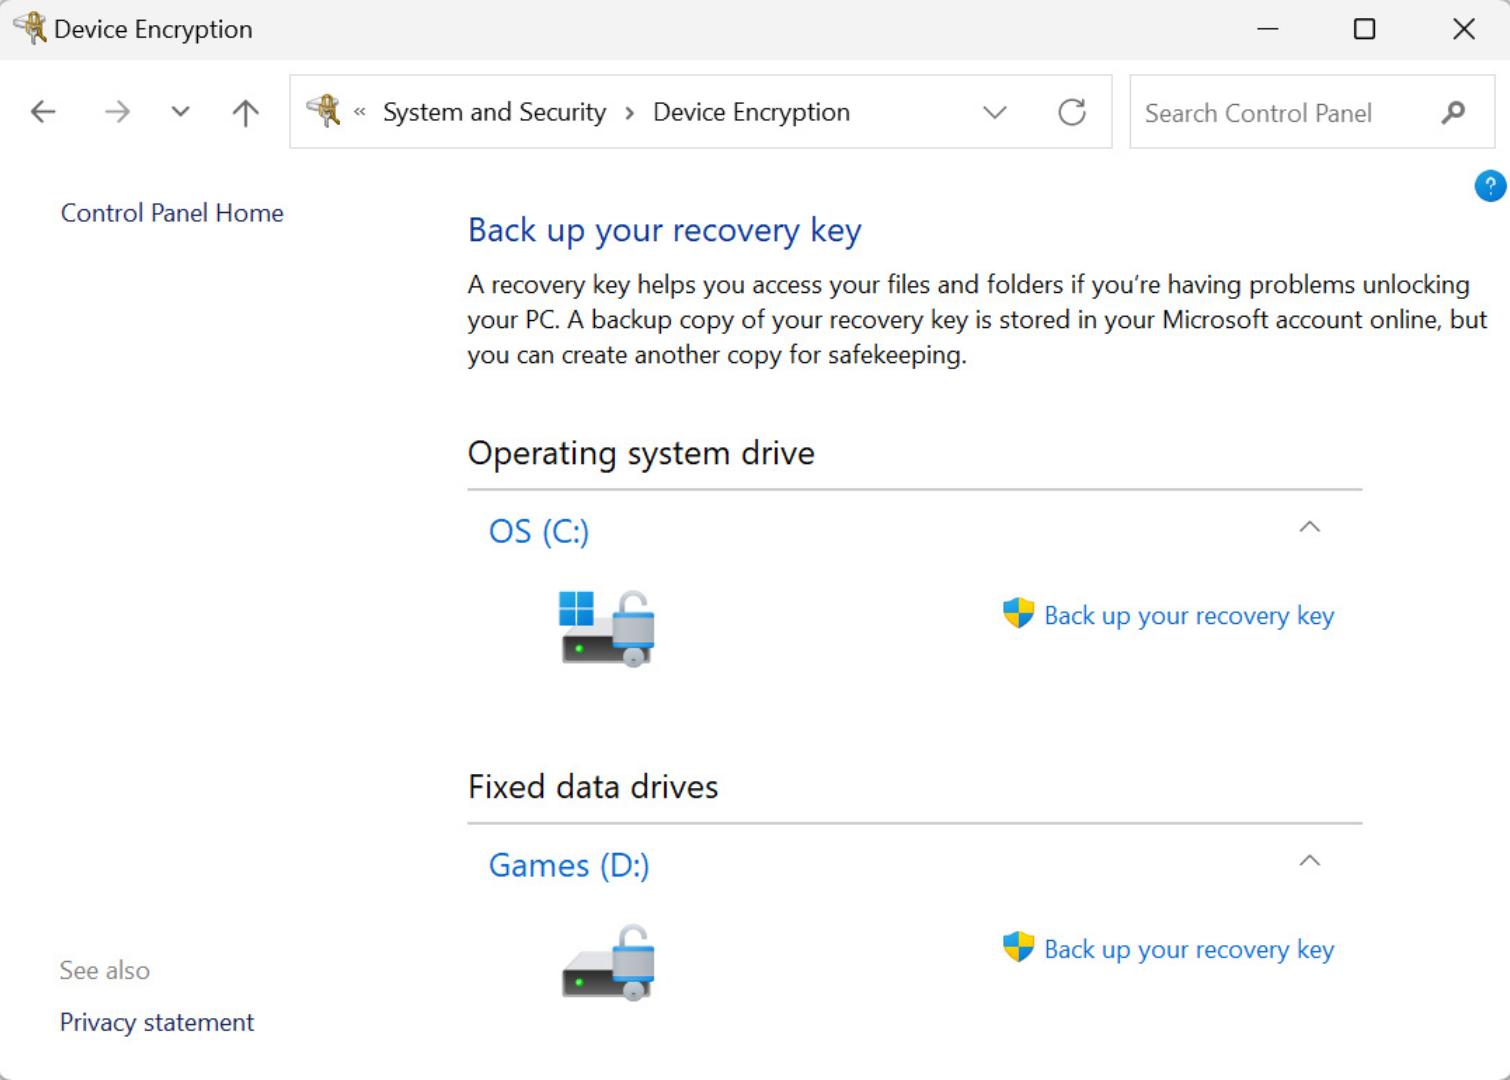Viewport: 1510px width, 1080px height.
Task: Click the up one level arrow
Action: point(244,111)
